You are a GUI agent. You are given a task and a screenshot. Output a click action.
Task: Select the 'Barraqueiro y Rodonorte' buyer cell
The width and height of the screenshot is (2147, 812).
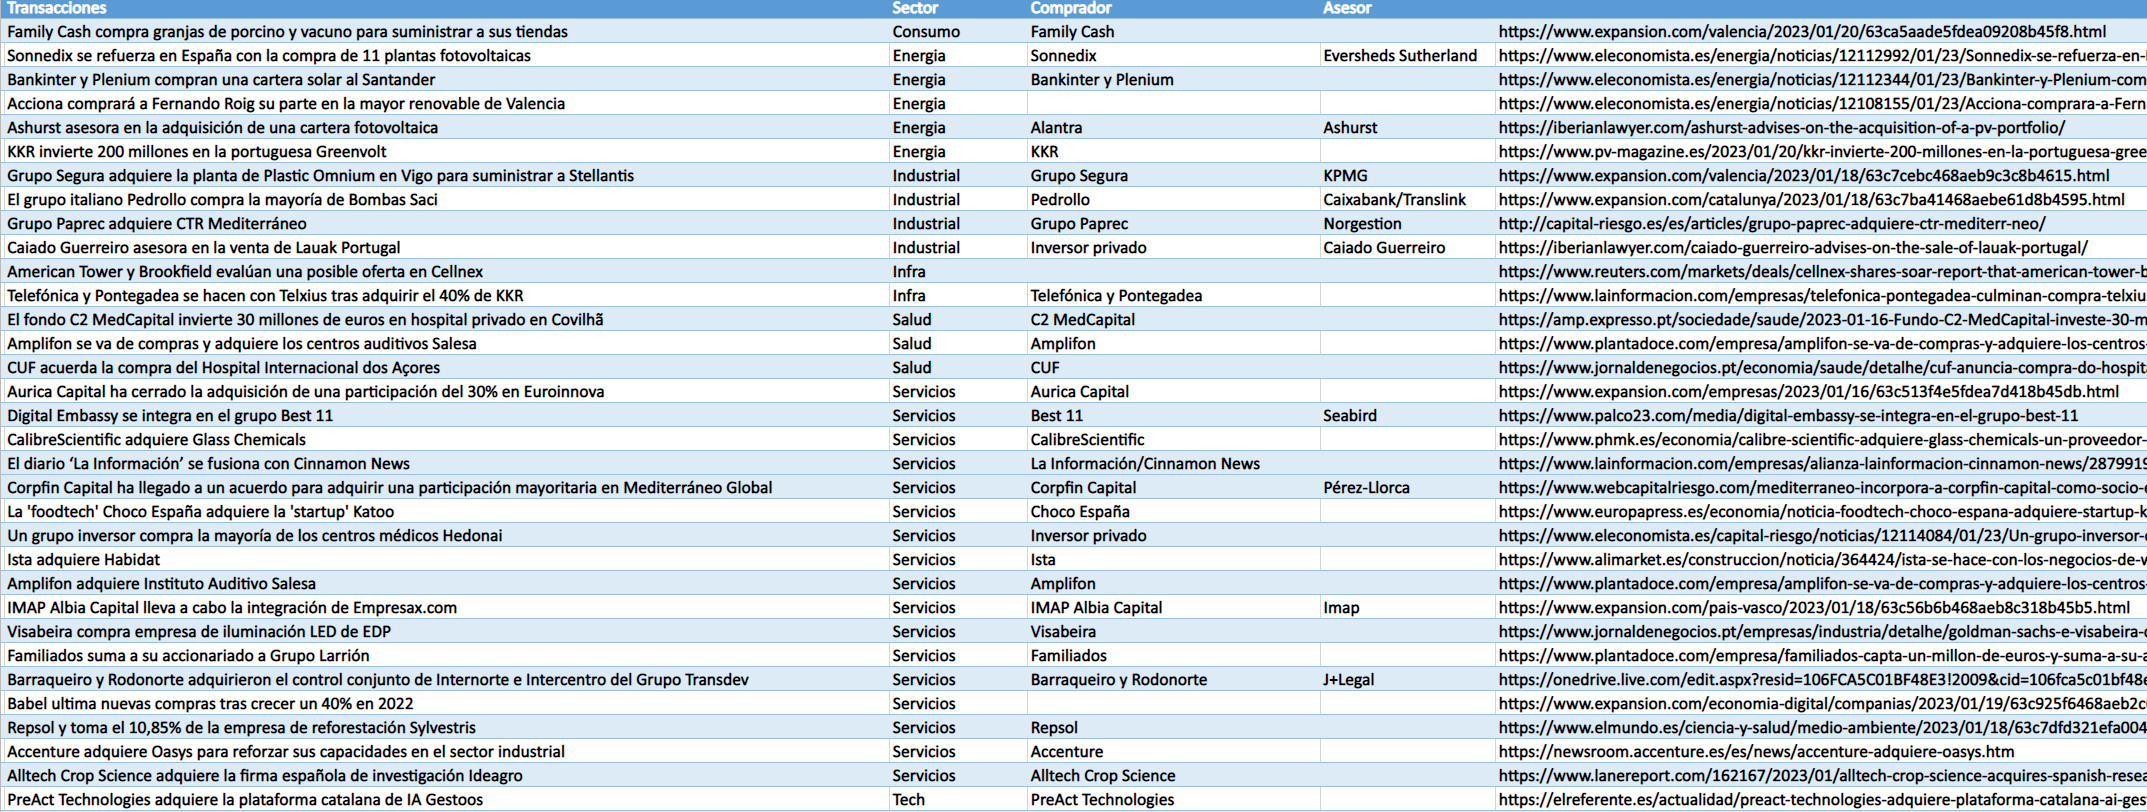click(x=1172, y=680)
